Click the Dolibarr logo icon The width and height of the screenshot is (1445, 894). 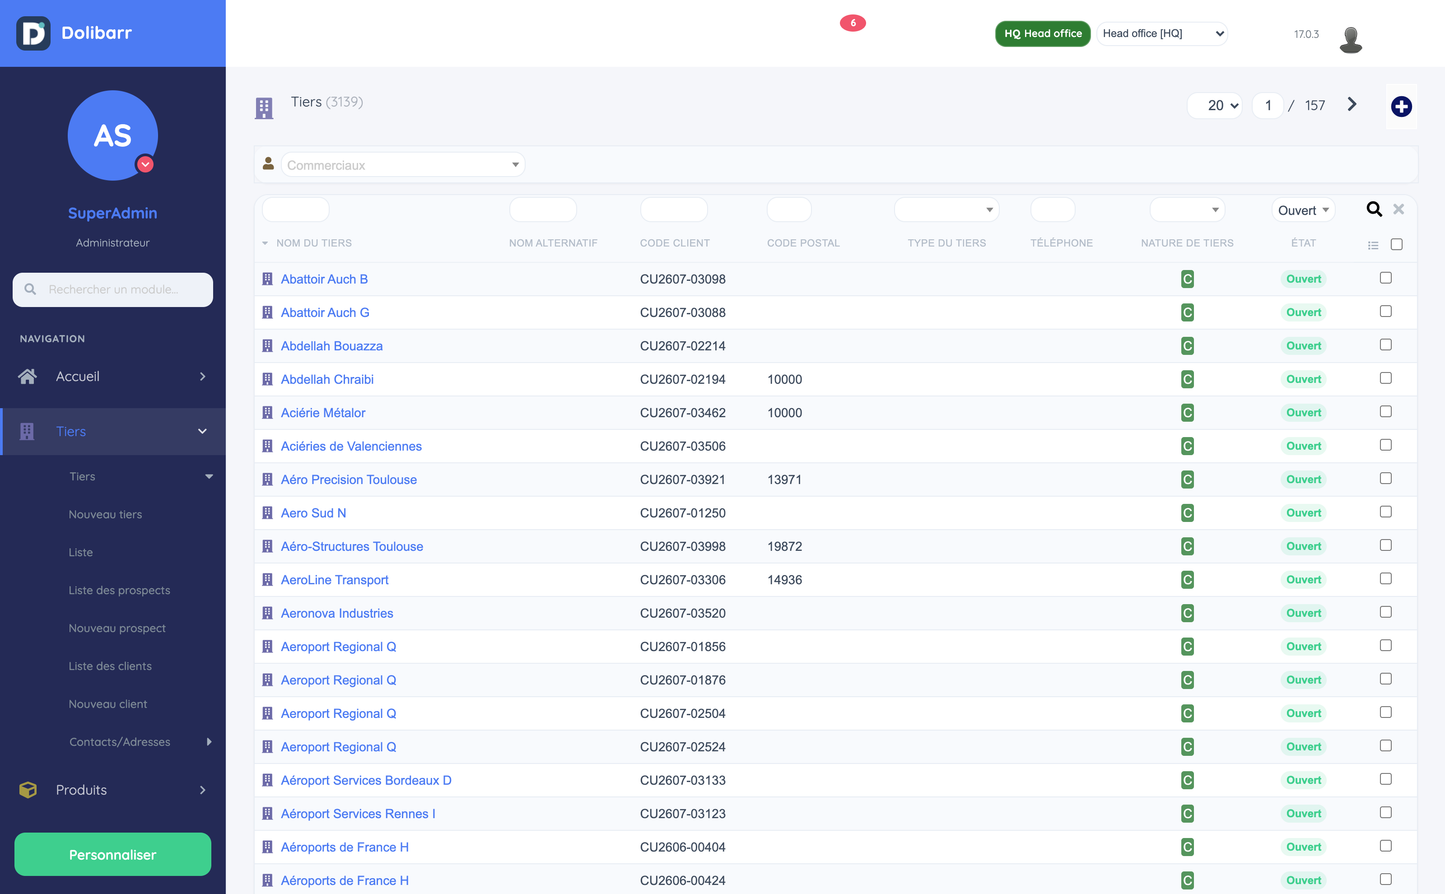point(33,33)
